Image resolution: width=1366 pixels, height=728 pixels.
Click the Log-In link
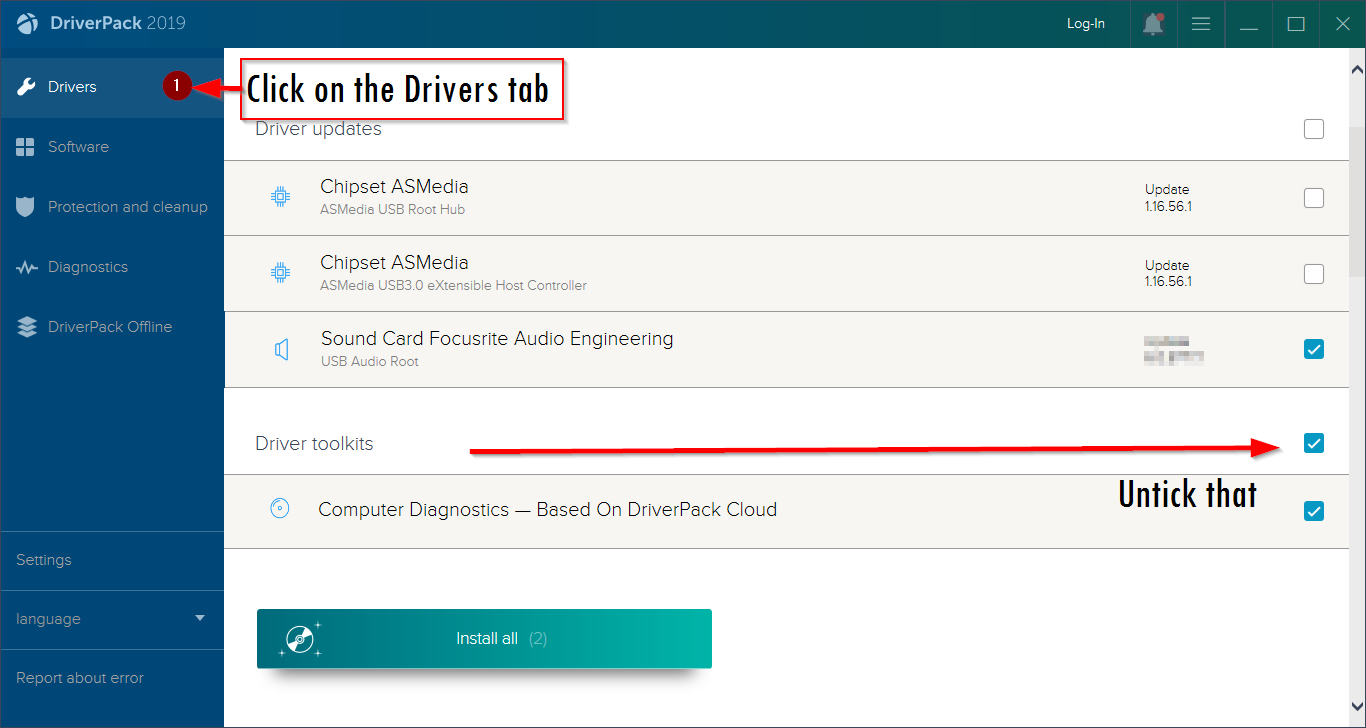tap(1086, 23)
